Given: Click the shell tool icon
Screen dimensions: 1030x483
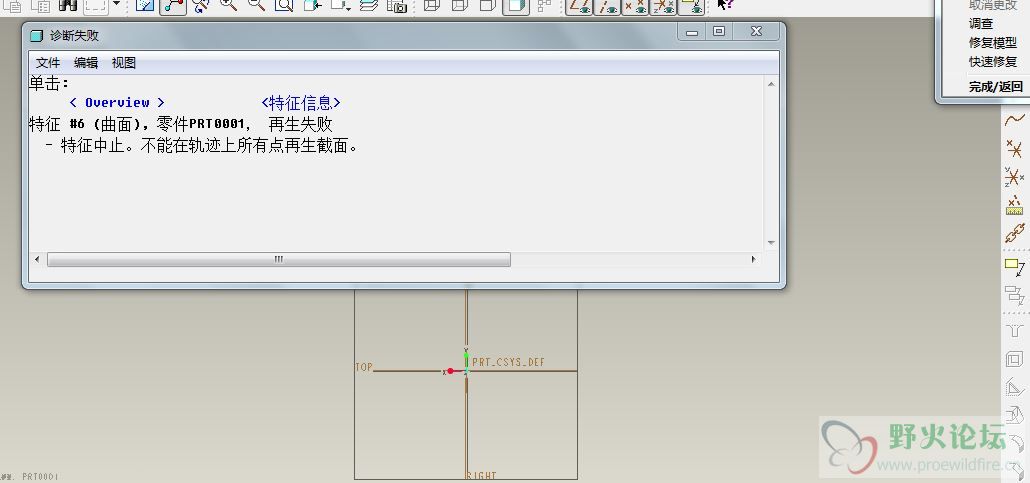Looking at the screenshot, I should pyautogui.click(x=1014, y=359).
